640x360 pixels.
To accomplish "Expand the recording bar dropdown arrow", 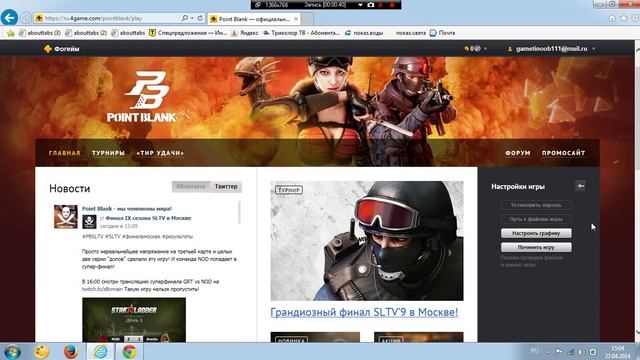I will [x=360, y=5].
